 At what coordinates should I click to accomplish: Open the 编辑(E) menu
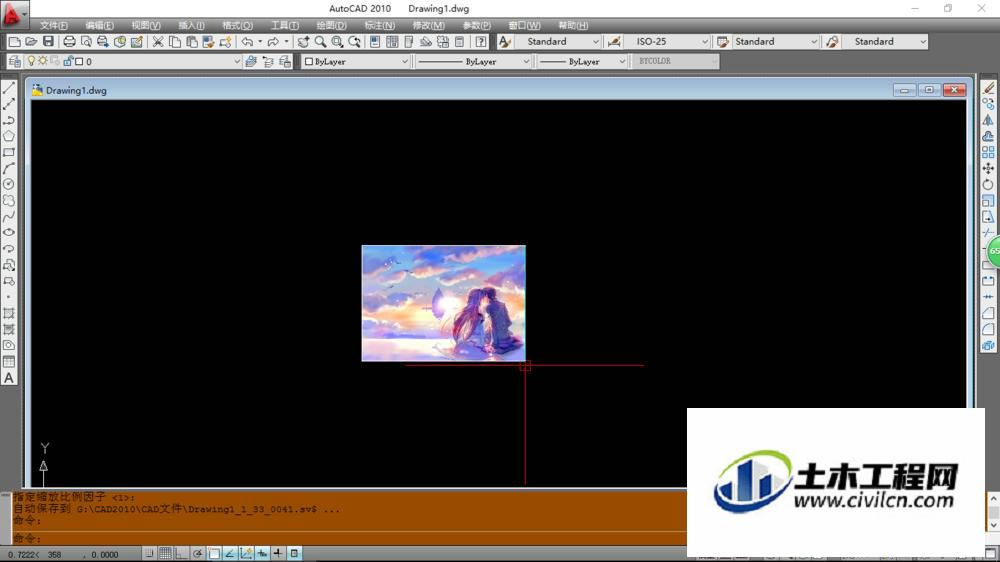tap(99, 26)
